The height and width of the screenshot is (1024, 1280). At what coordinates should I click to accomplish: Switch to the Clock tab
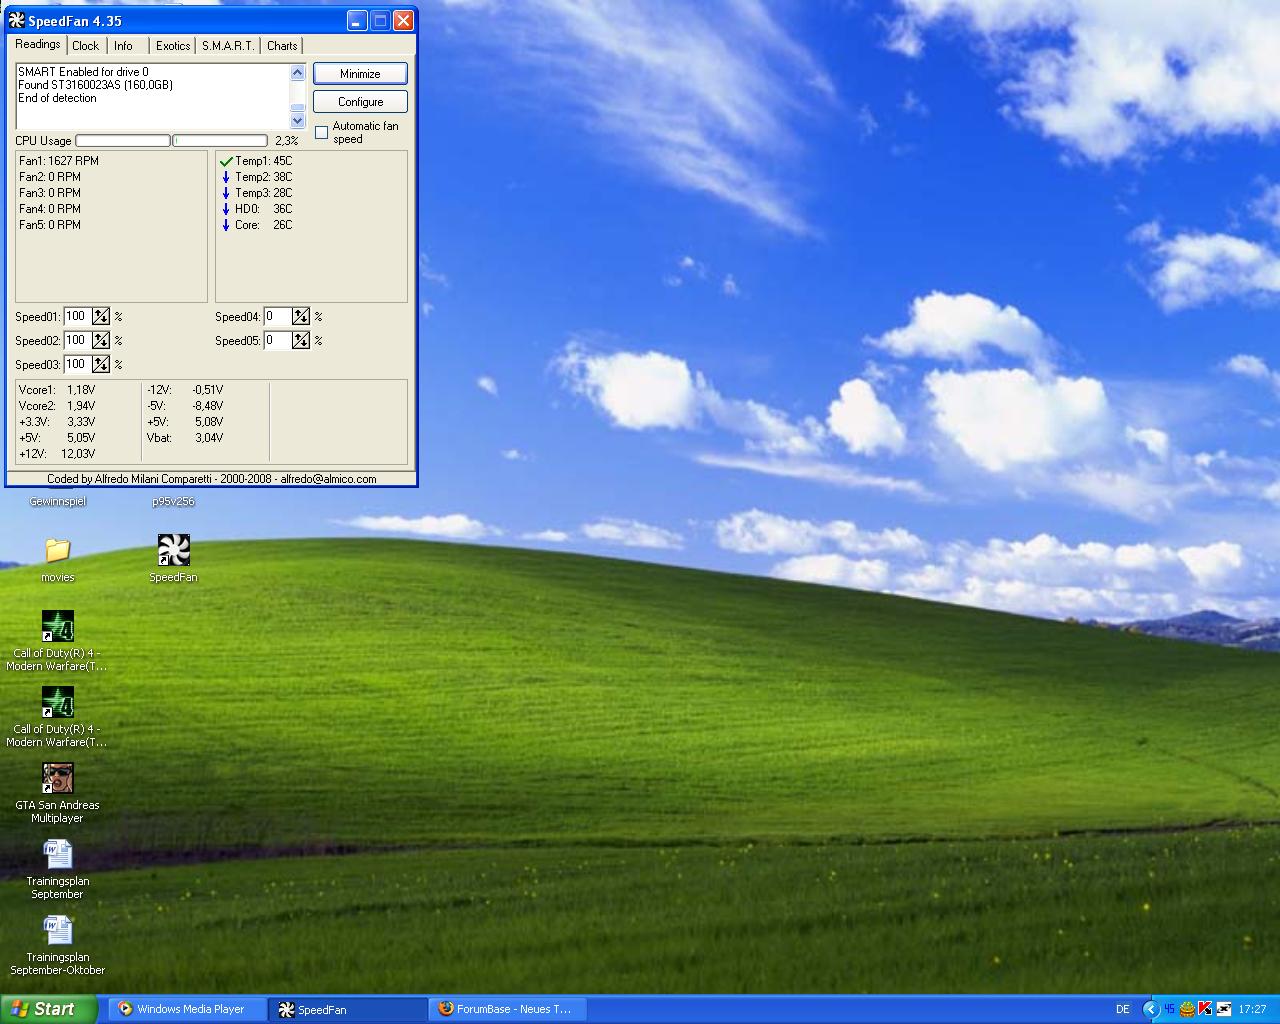point(86,46)
